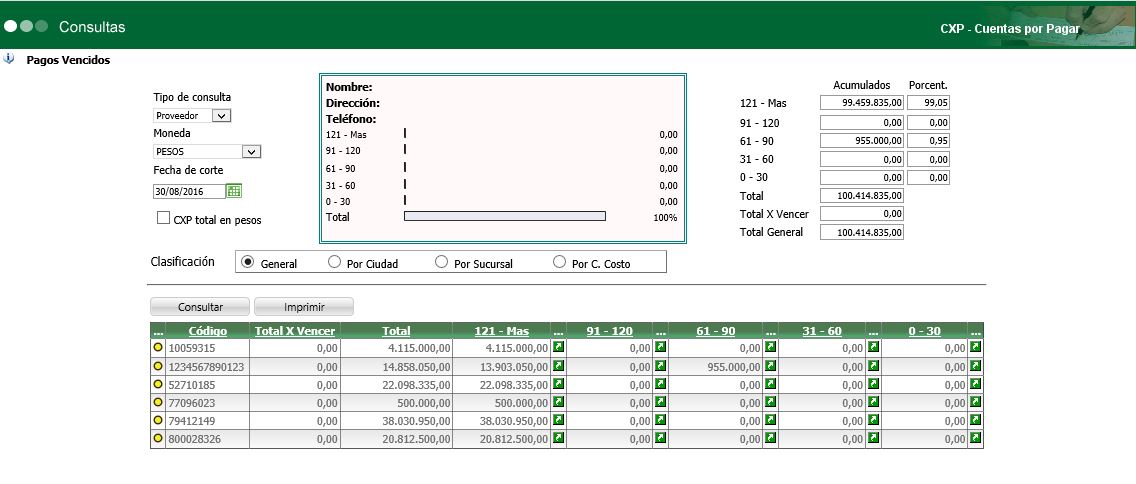Image resolution: width=1136 pixels, height=484 pixels.
Task: Select the yellow marker for code 10059315
Action: tap(158, 348)
